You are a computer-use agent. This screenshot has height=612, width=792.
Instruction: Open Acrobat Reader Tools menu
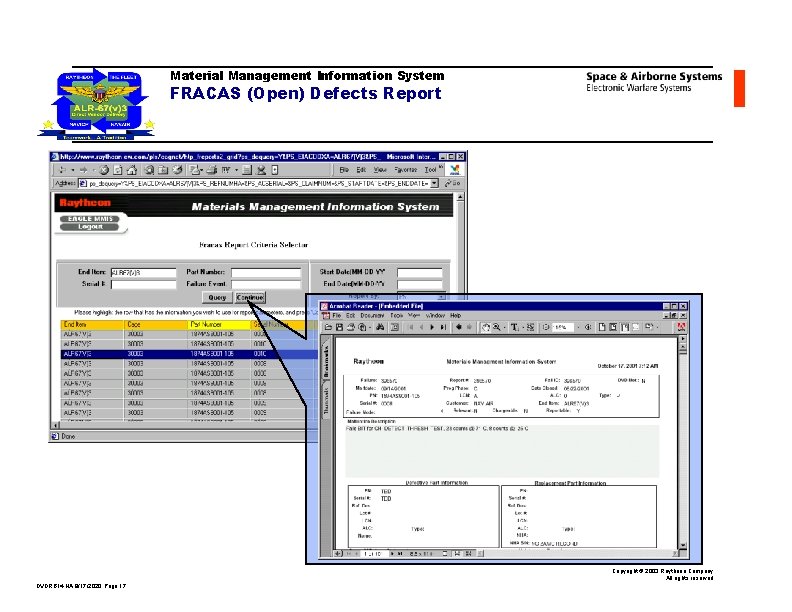pos(397,316)
